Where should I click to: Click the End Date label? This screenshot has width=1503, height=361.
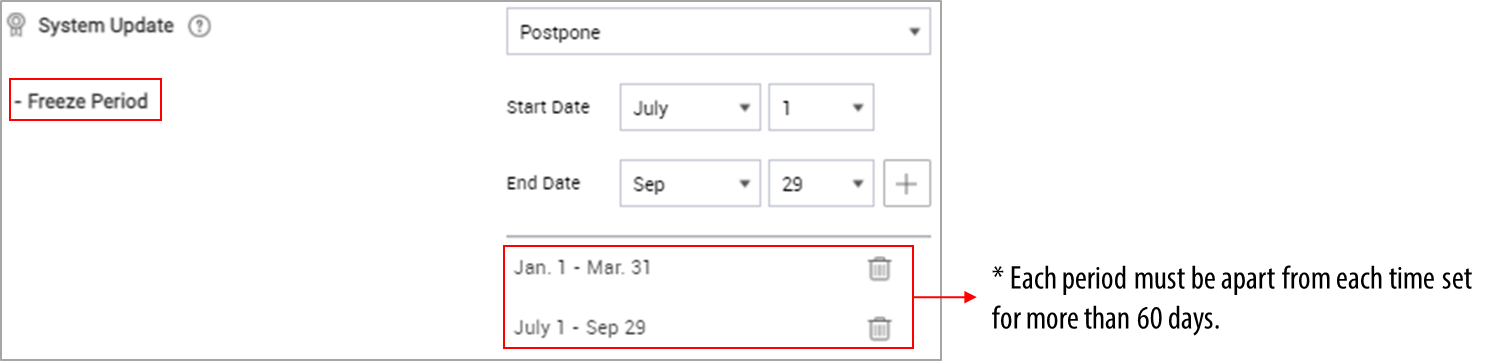(543, 184)
